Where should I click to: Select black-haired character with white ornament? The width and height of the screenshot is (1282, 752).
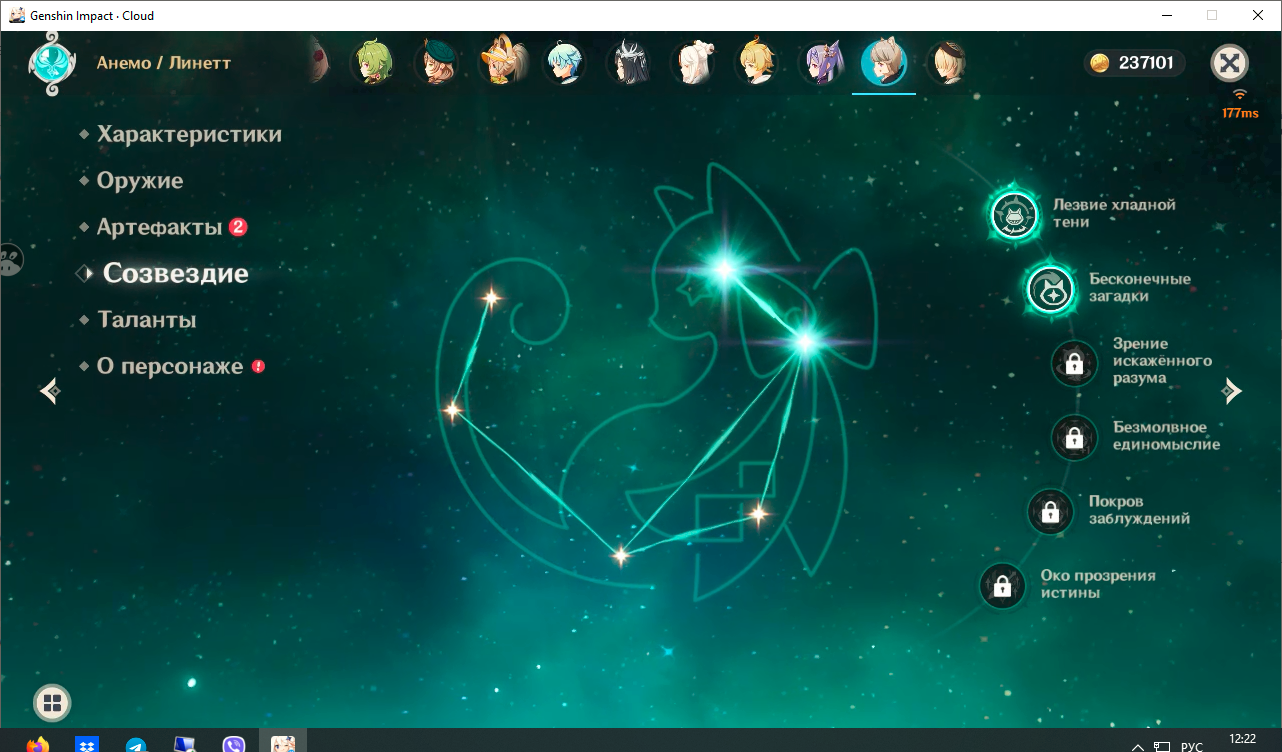630,62
